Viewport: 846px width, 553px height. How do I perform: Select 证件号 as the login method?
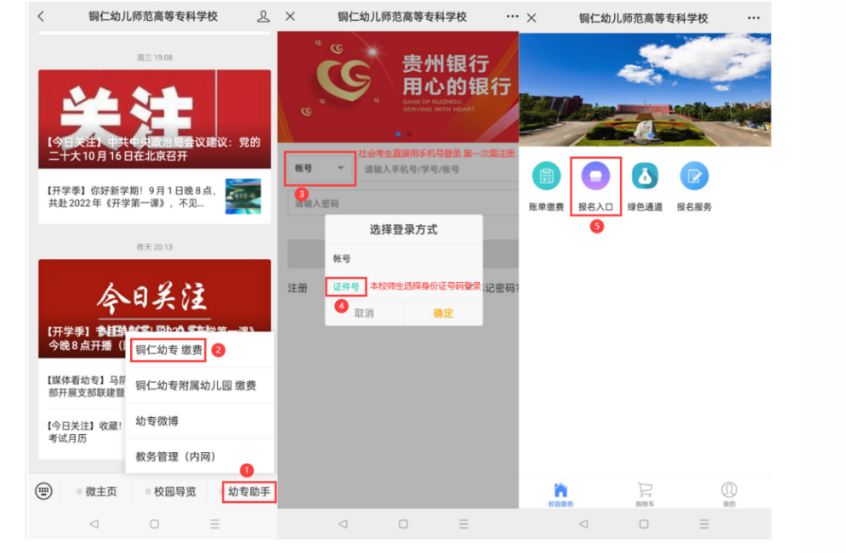point(346,286)
